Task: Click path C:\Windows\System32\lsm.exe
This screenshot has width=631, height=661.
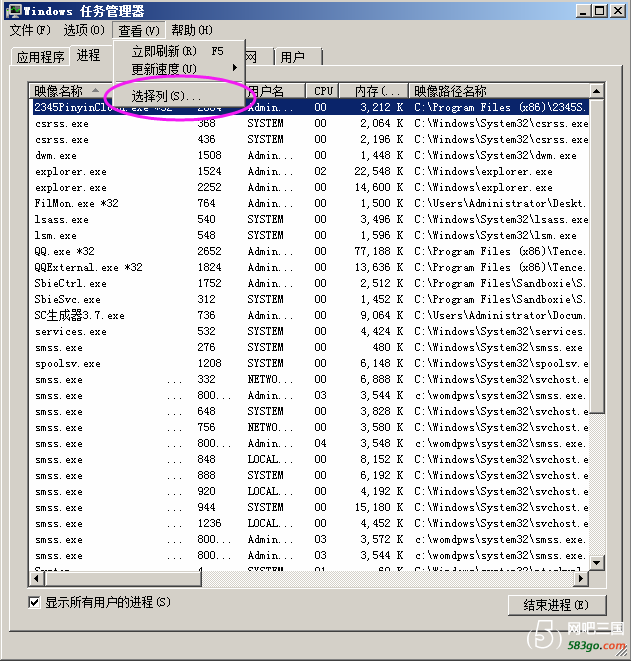Action: click(495, 236)
